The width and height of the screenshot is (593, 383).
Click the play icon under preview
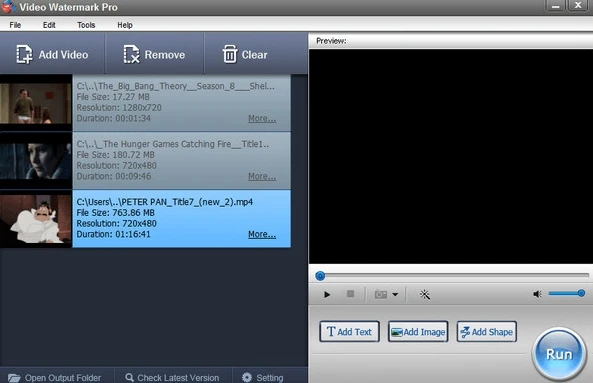327,294
